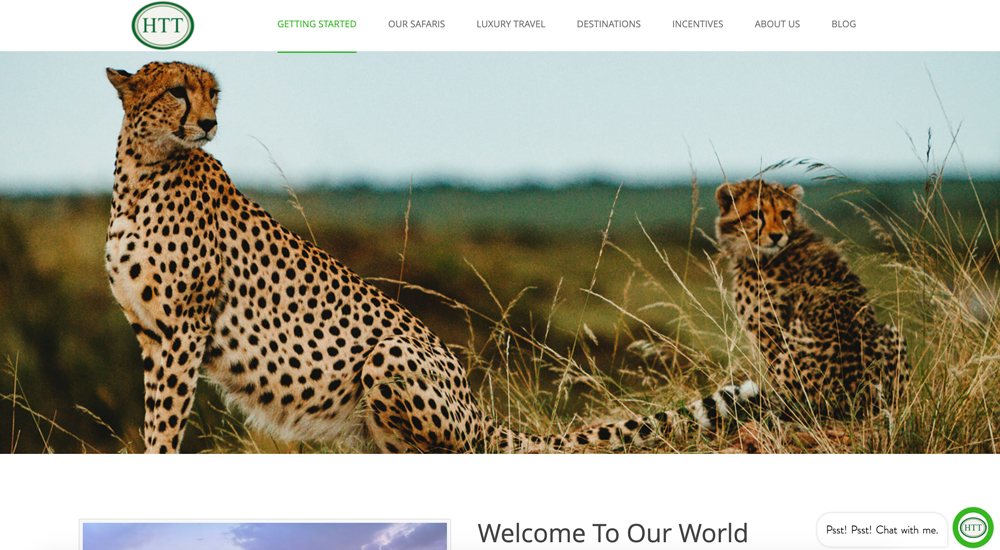Expand the Luxury Travel menu
This screenshot has width=1000, height=550.
pos(510,24)
